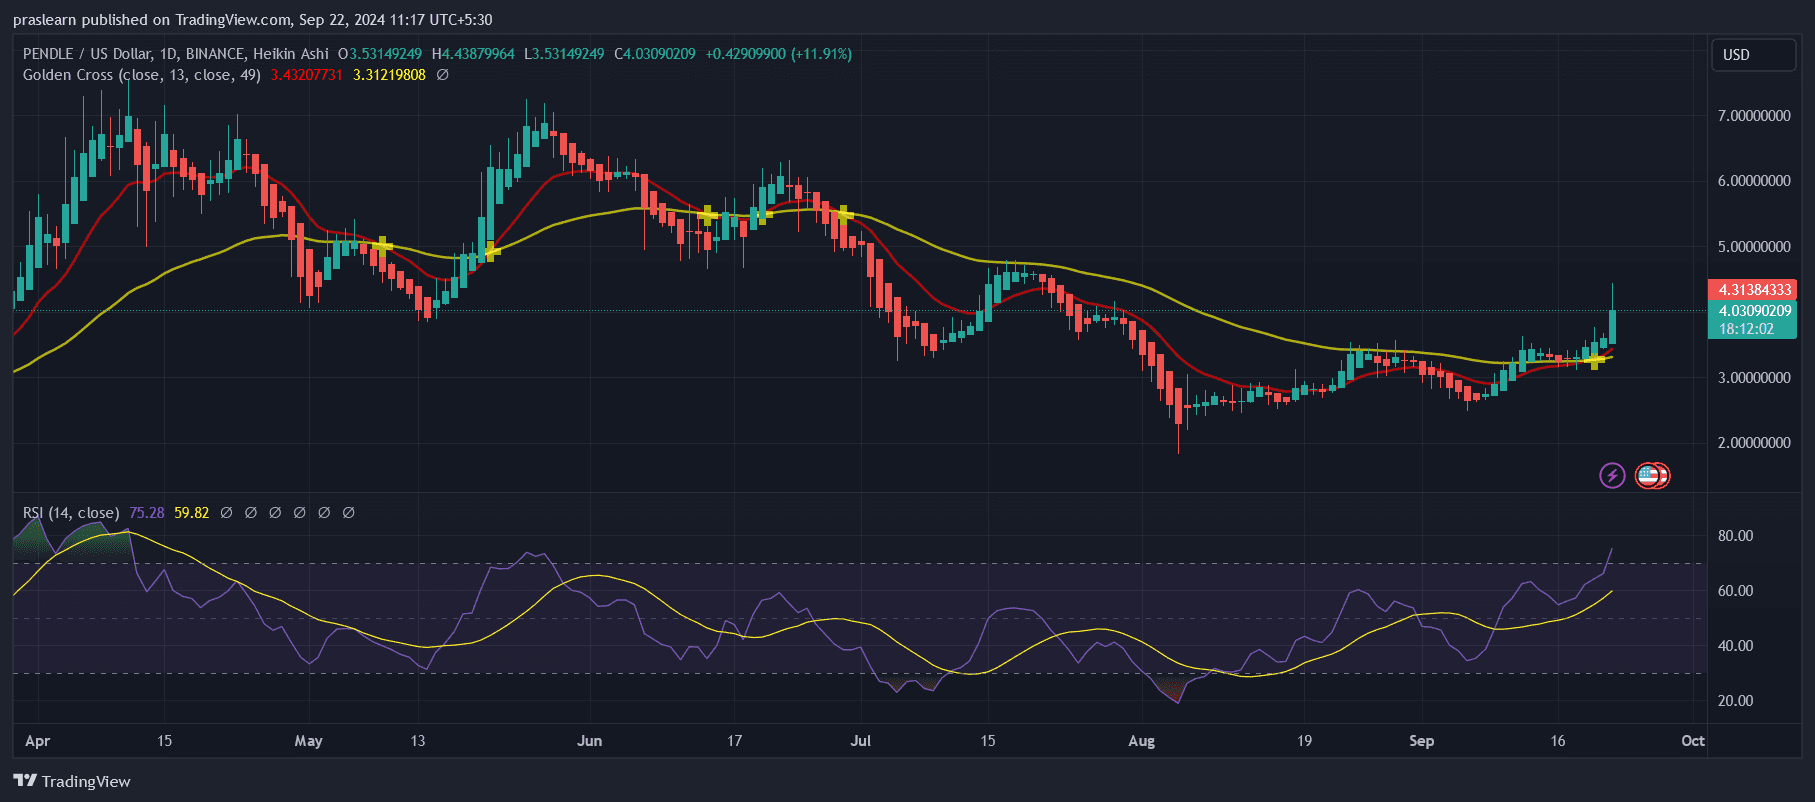1815x802 pixels.
Task: Click the ∅ symbol right after RSI 59.82
Action: (x=226, y=513)
